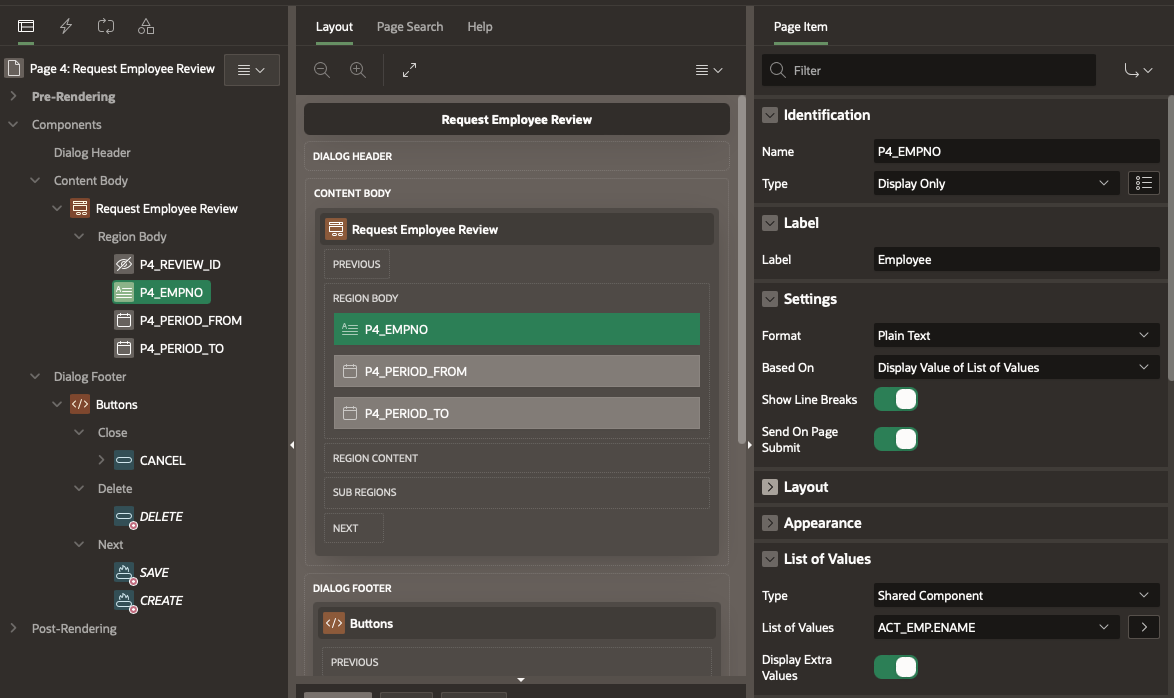The image size is (1174, 698).
Task: Disable Display Extra Values switch
Action: (895, 667)
